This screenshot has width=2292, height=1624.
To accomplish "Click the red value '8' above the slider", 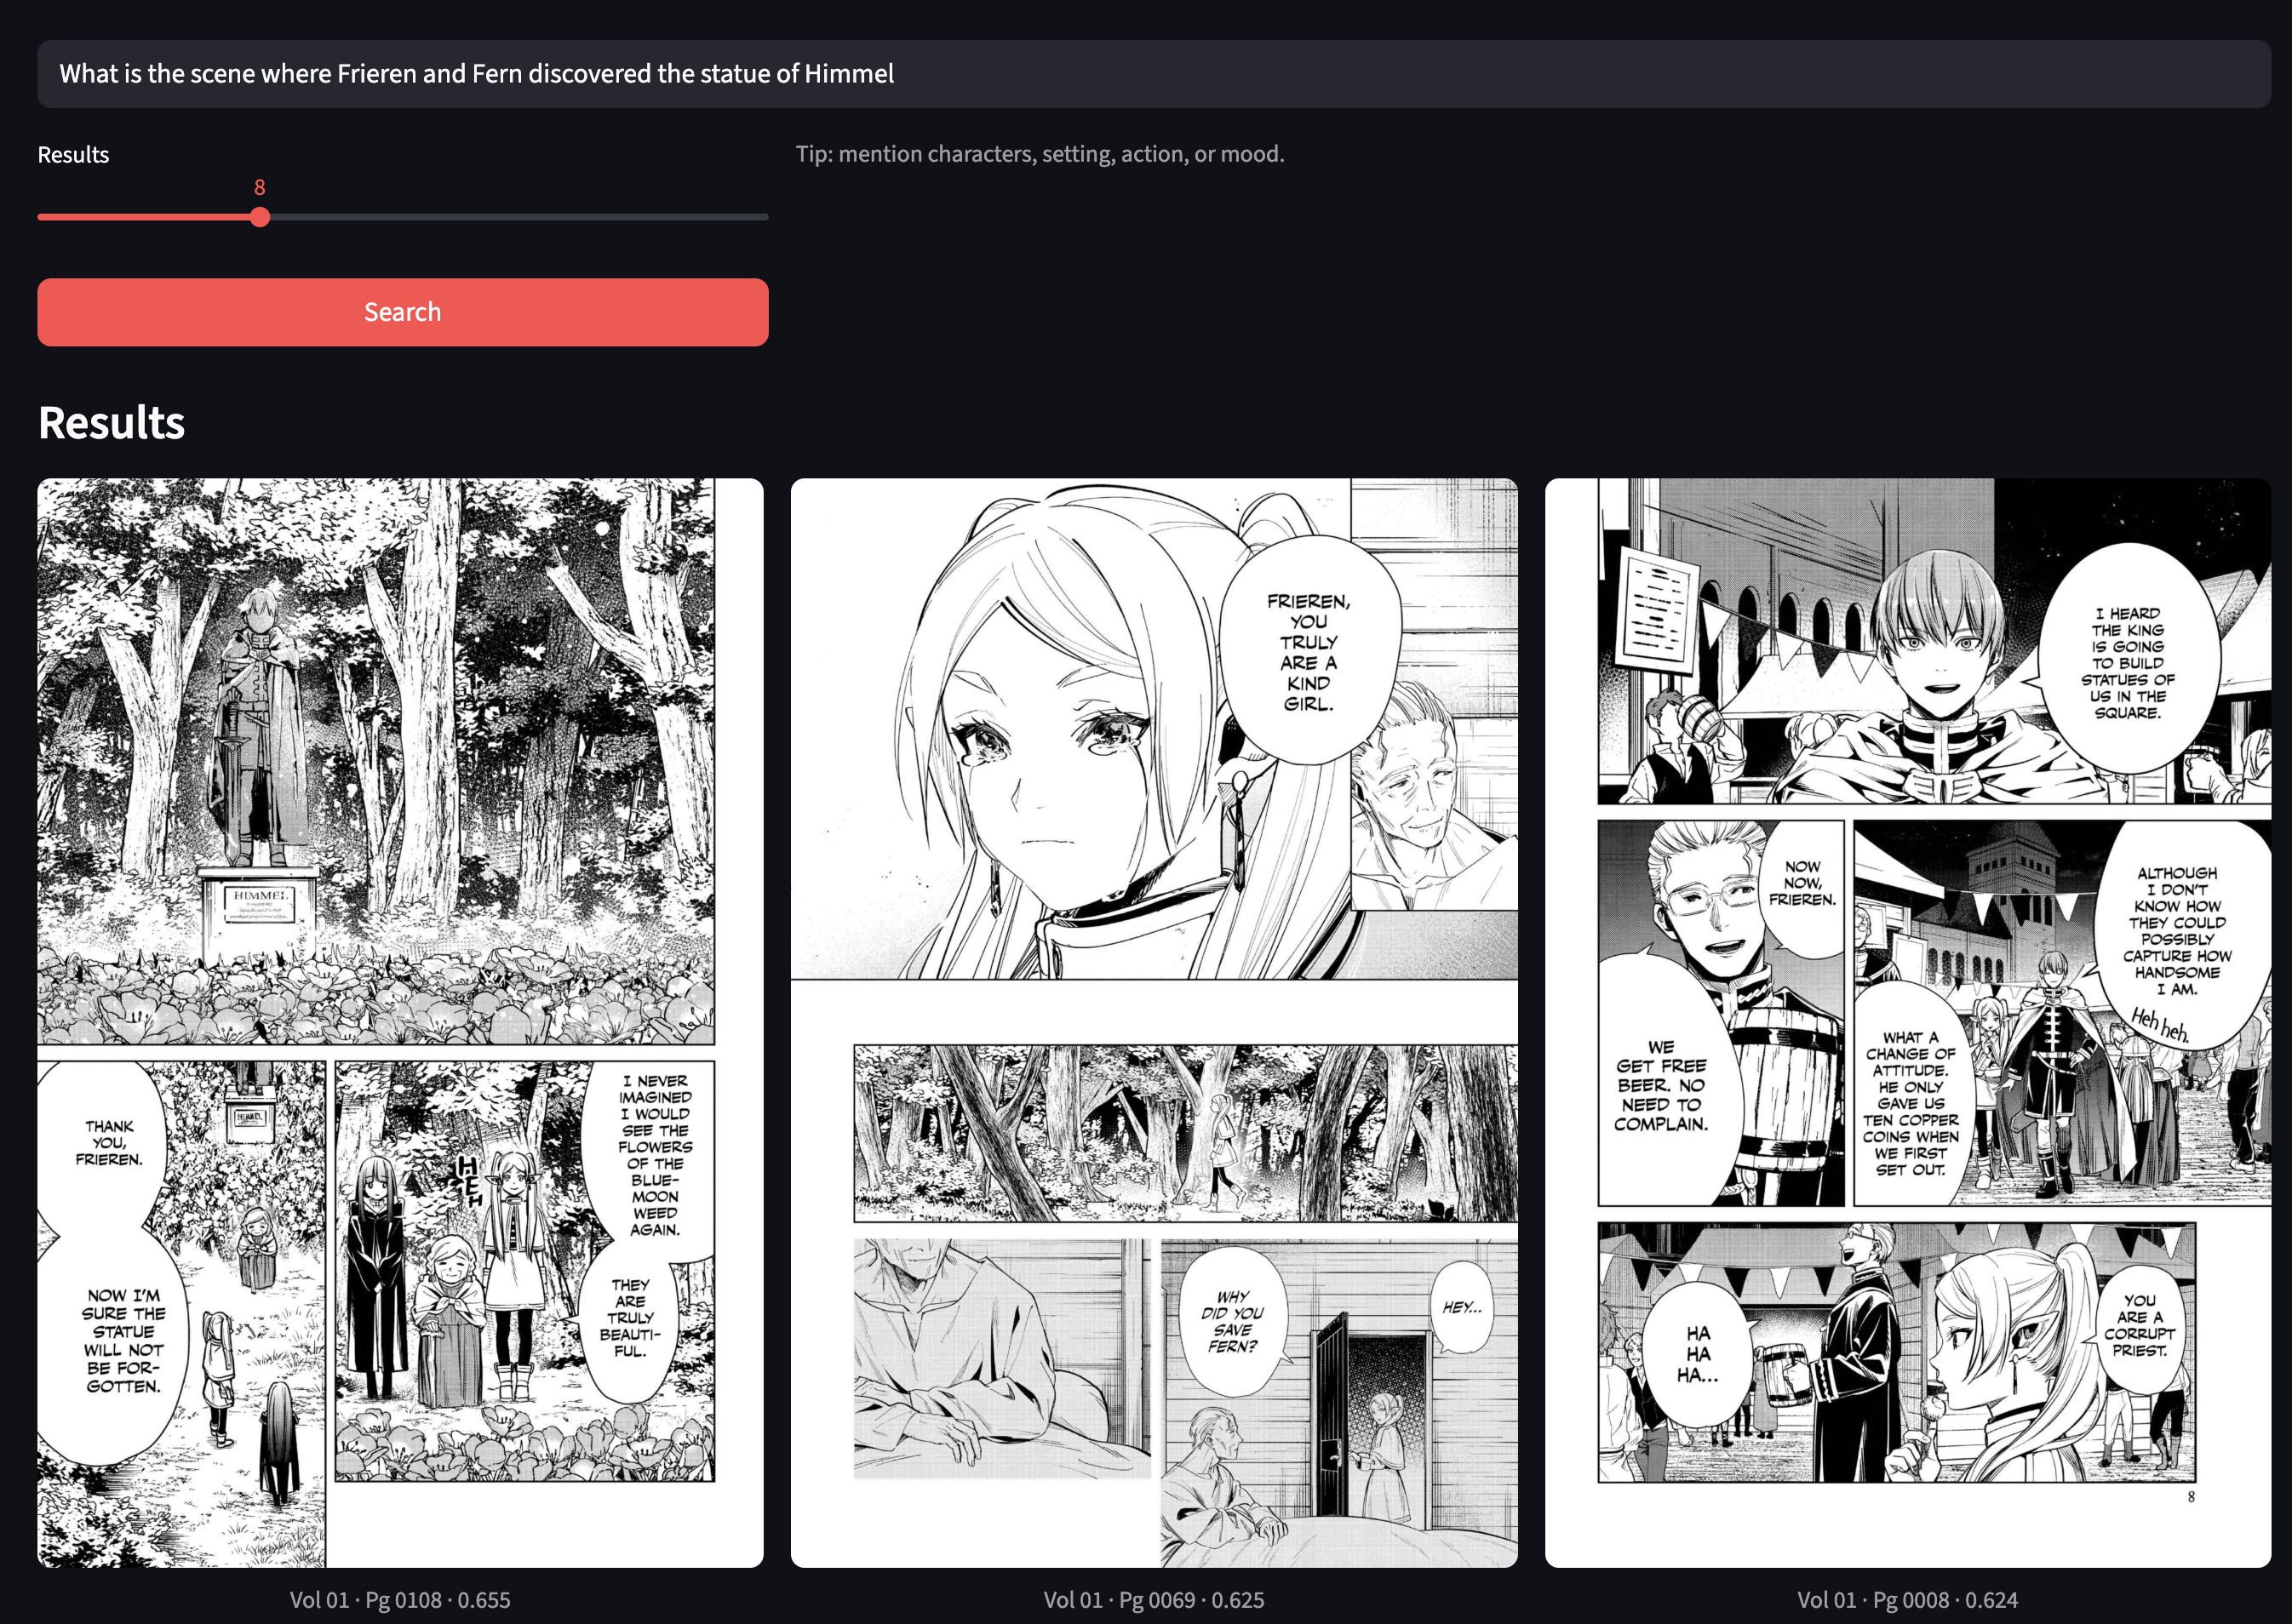I will [x=260, y=187].
